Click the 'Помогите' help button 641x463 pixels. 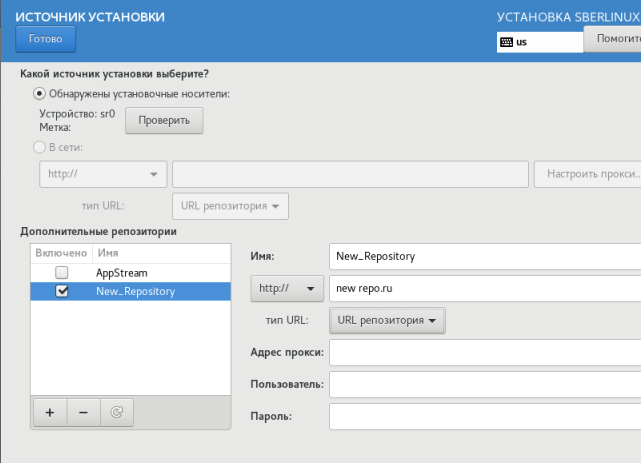[614, 38]
